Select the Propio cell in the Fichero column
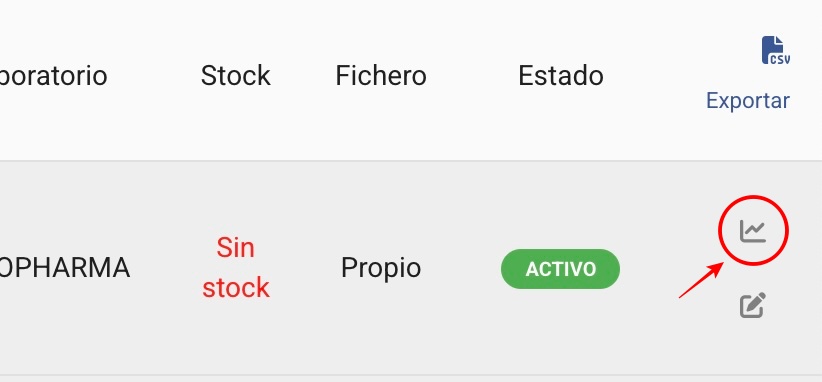 tap(381, 268)
